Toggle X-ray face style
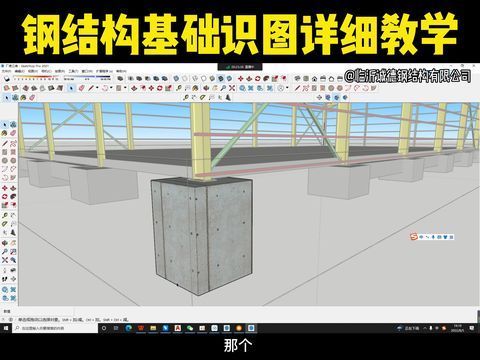 176,79
